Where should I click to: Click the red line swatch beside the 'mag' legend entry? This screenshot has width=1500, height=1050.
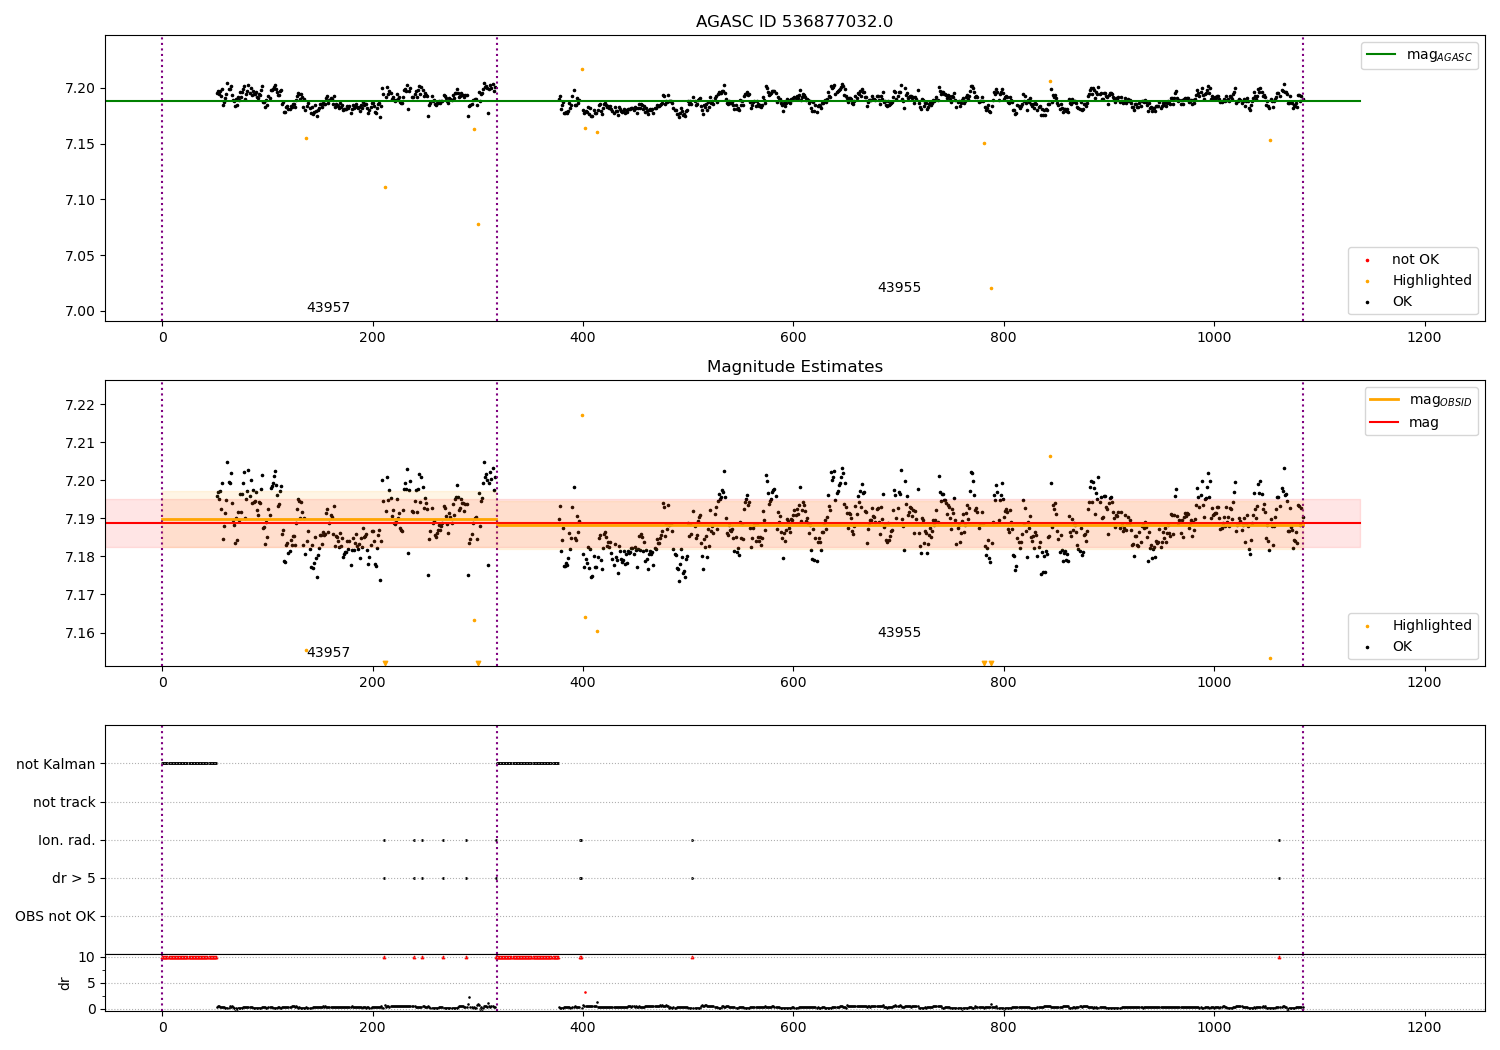click(1384, 422)
